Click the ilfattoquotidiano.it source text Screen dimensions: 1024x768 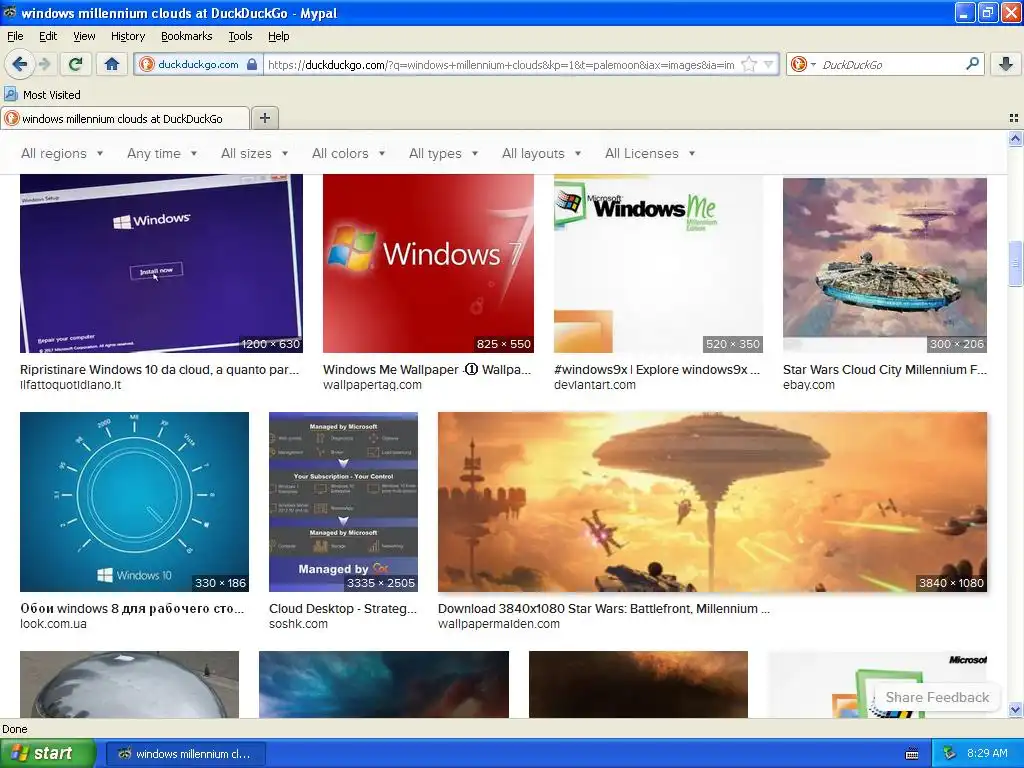(x=71, y=385)
